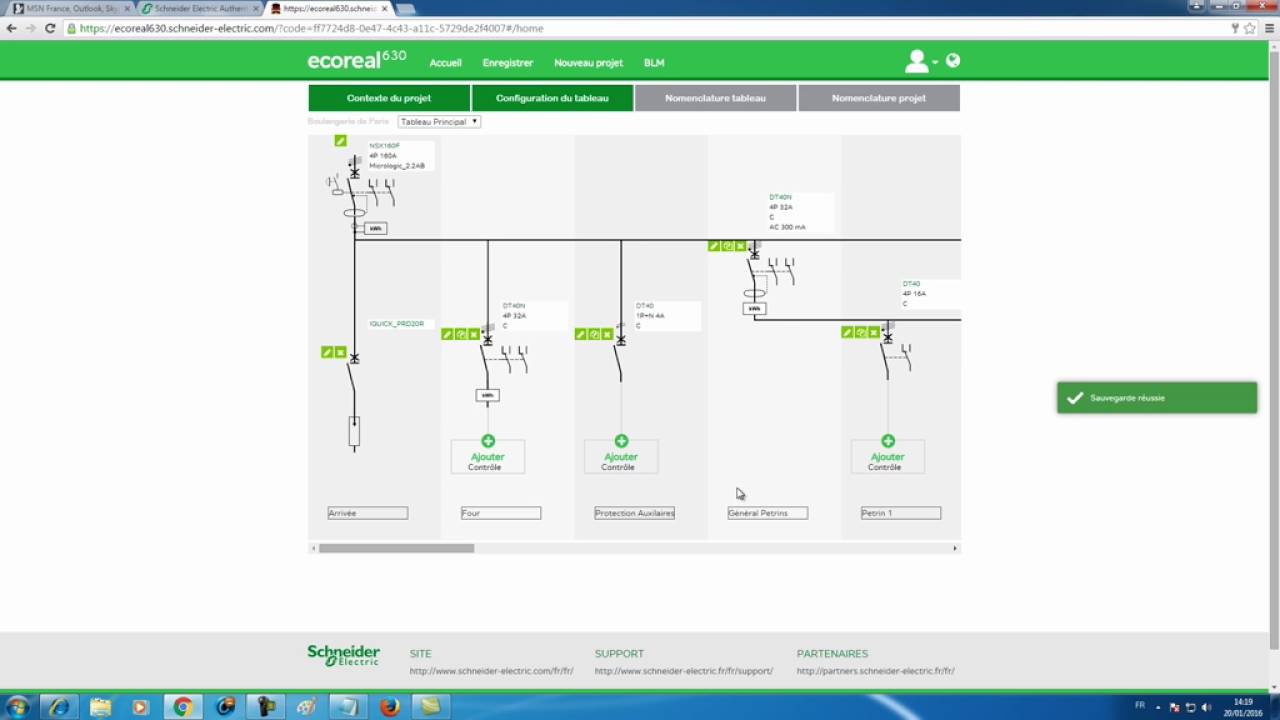Screen dimensions: 1280x720
Task: Delete the Four feeder breaker with X icon
Action: coord(473,334)
